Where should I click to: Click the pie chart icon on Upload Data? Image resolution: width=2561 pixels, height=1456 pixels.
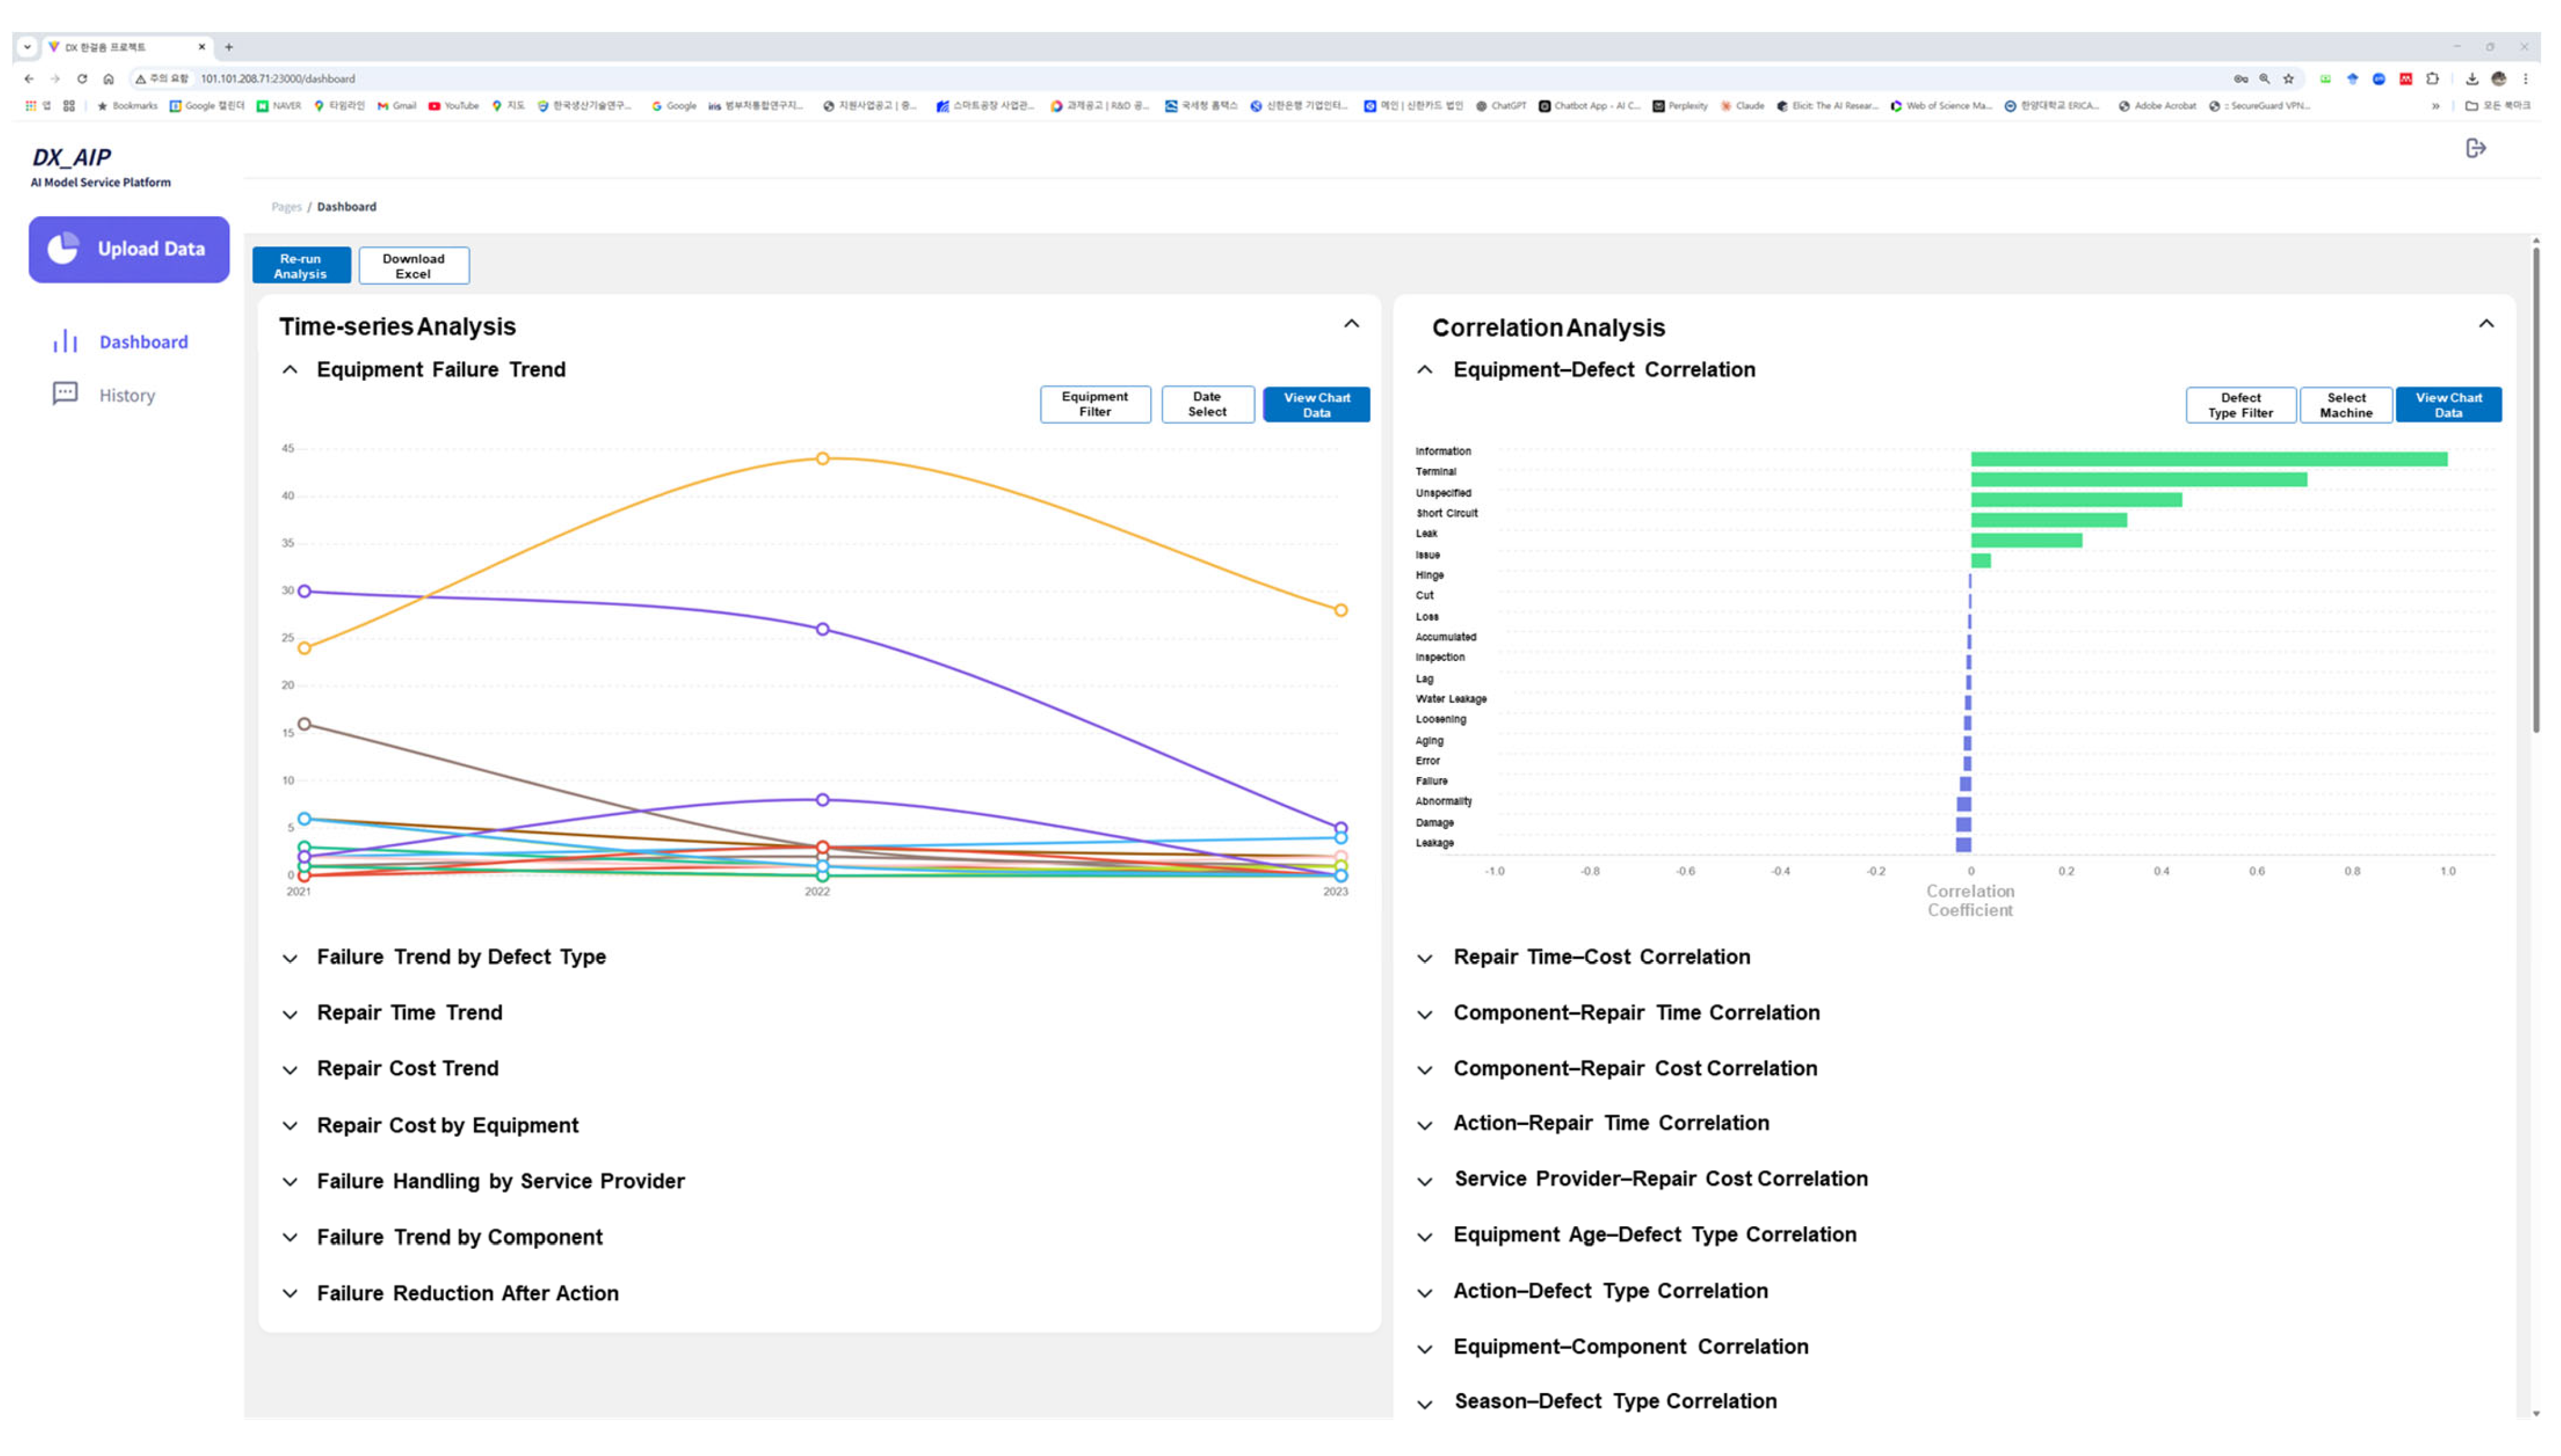[x=63, y=248]
